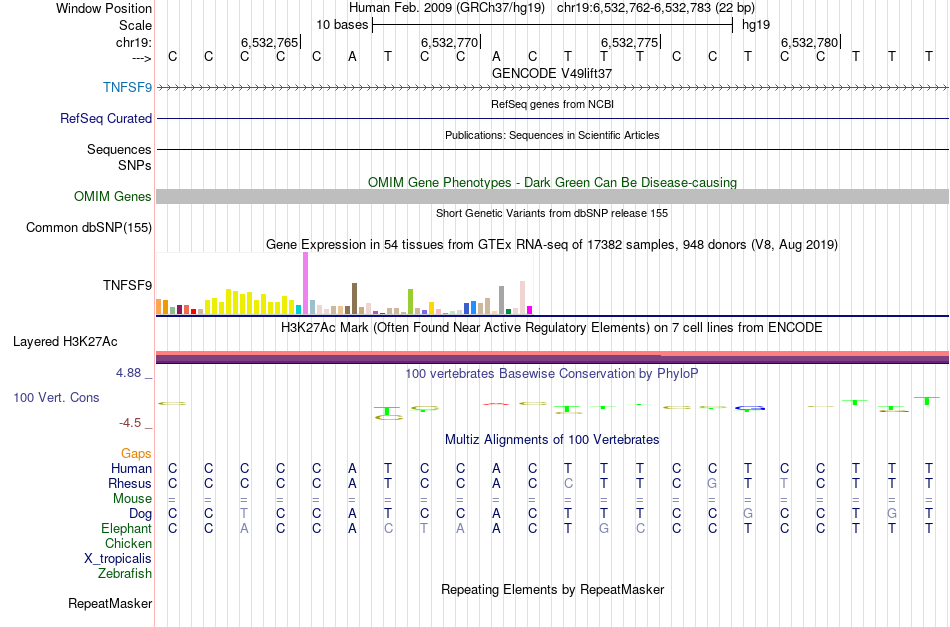
Task: Click TNFSF9 label beside GTEx bar chart
Action: pos(127,285)
